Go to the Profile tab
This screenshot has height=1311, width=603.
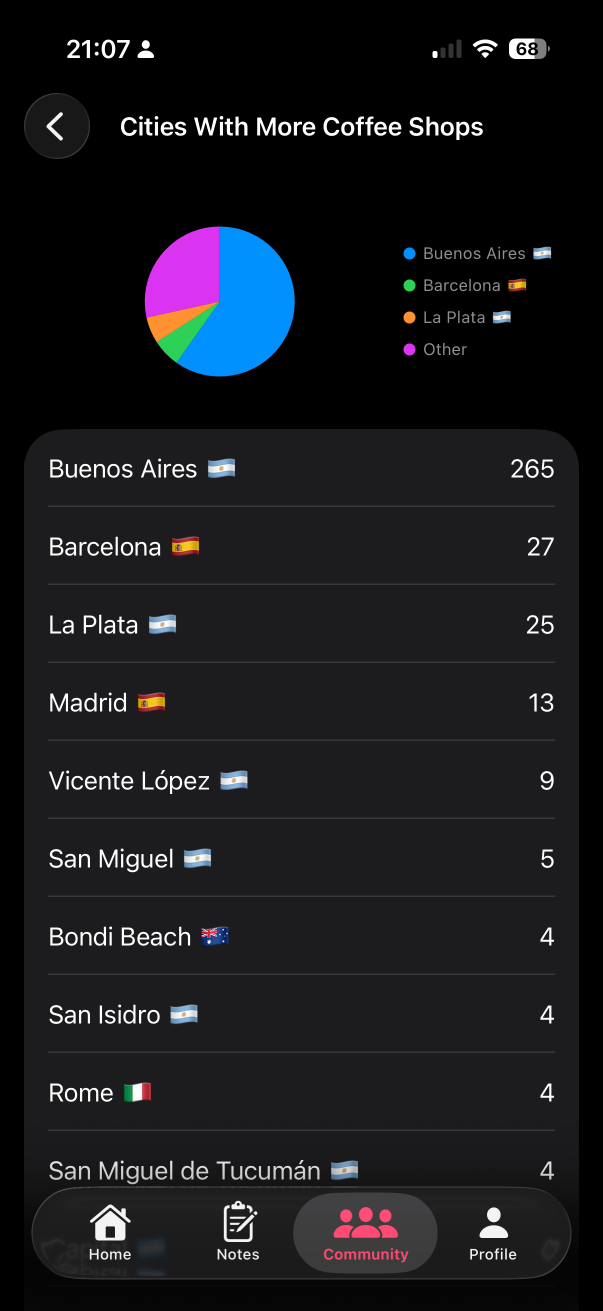pos(493,1233)
